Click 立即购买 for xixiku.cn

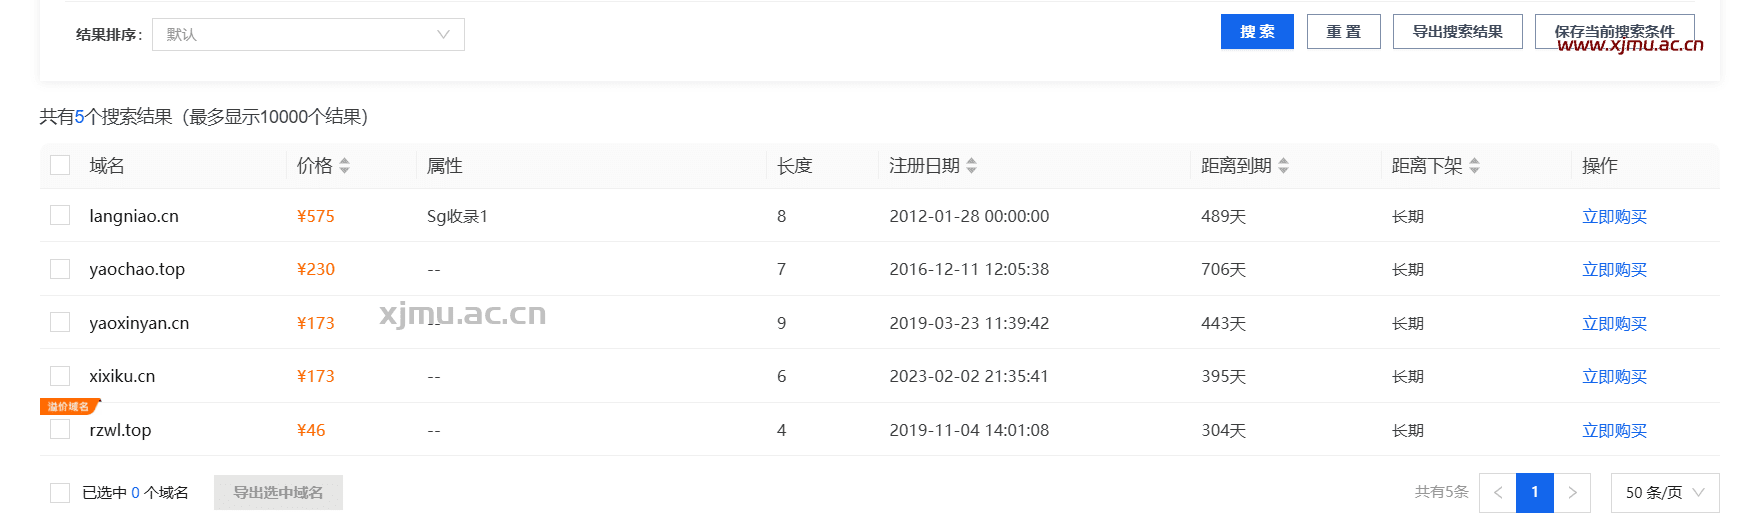click(x=1614, y=377)
